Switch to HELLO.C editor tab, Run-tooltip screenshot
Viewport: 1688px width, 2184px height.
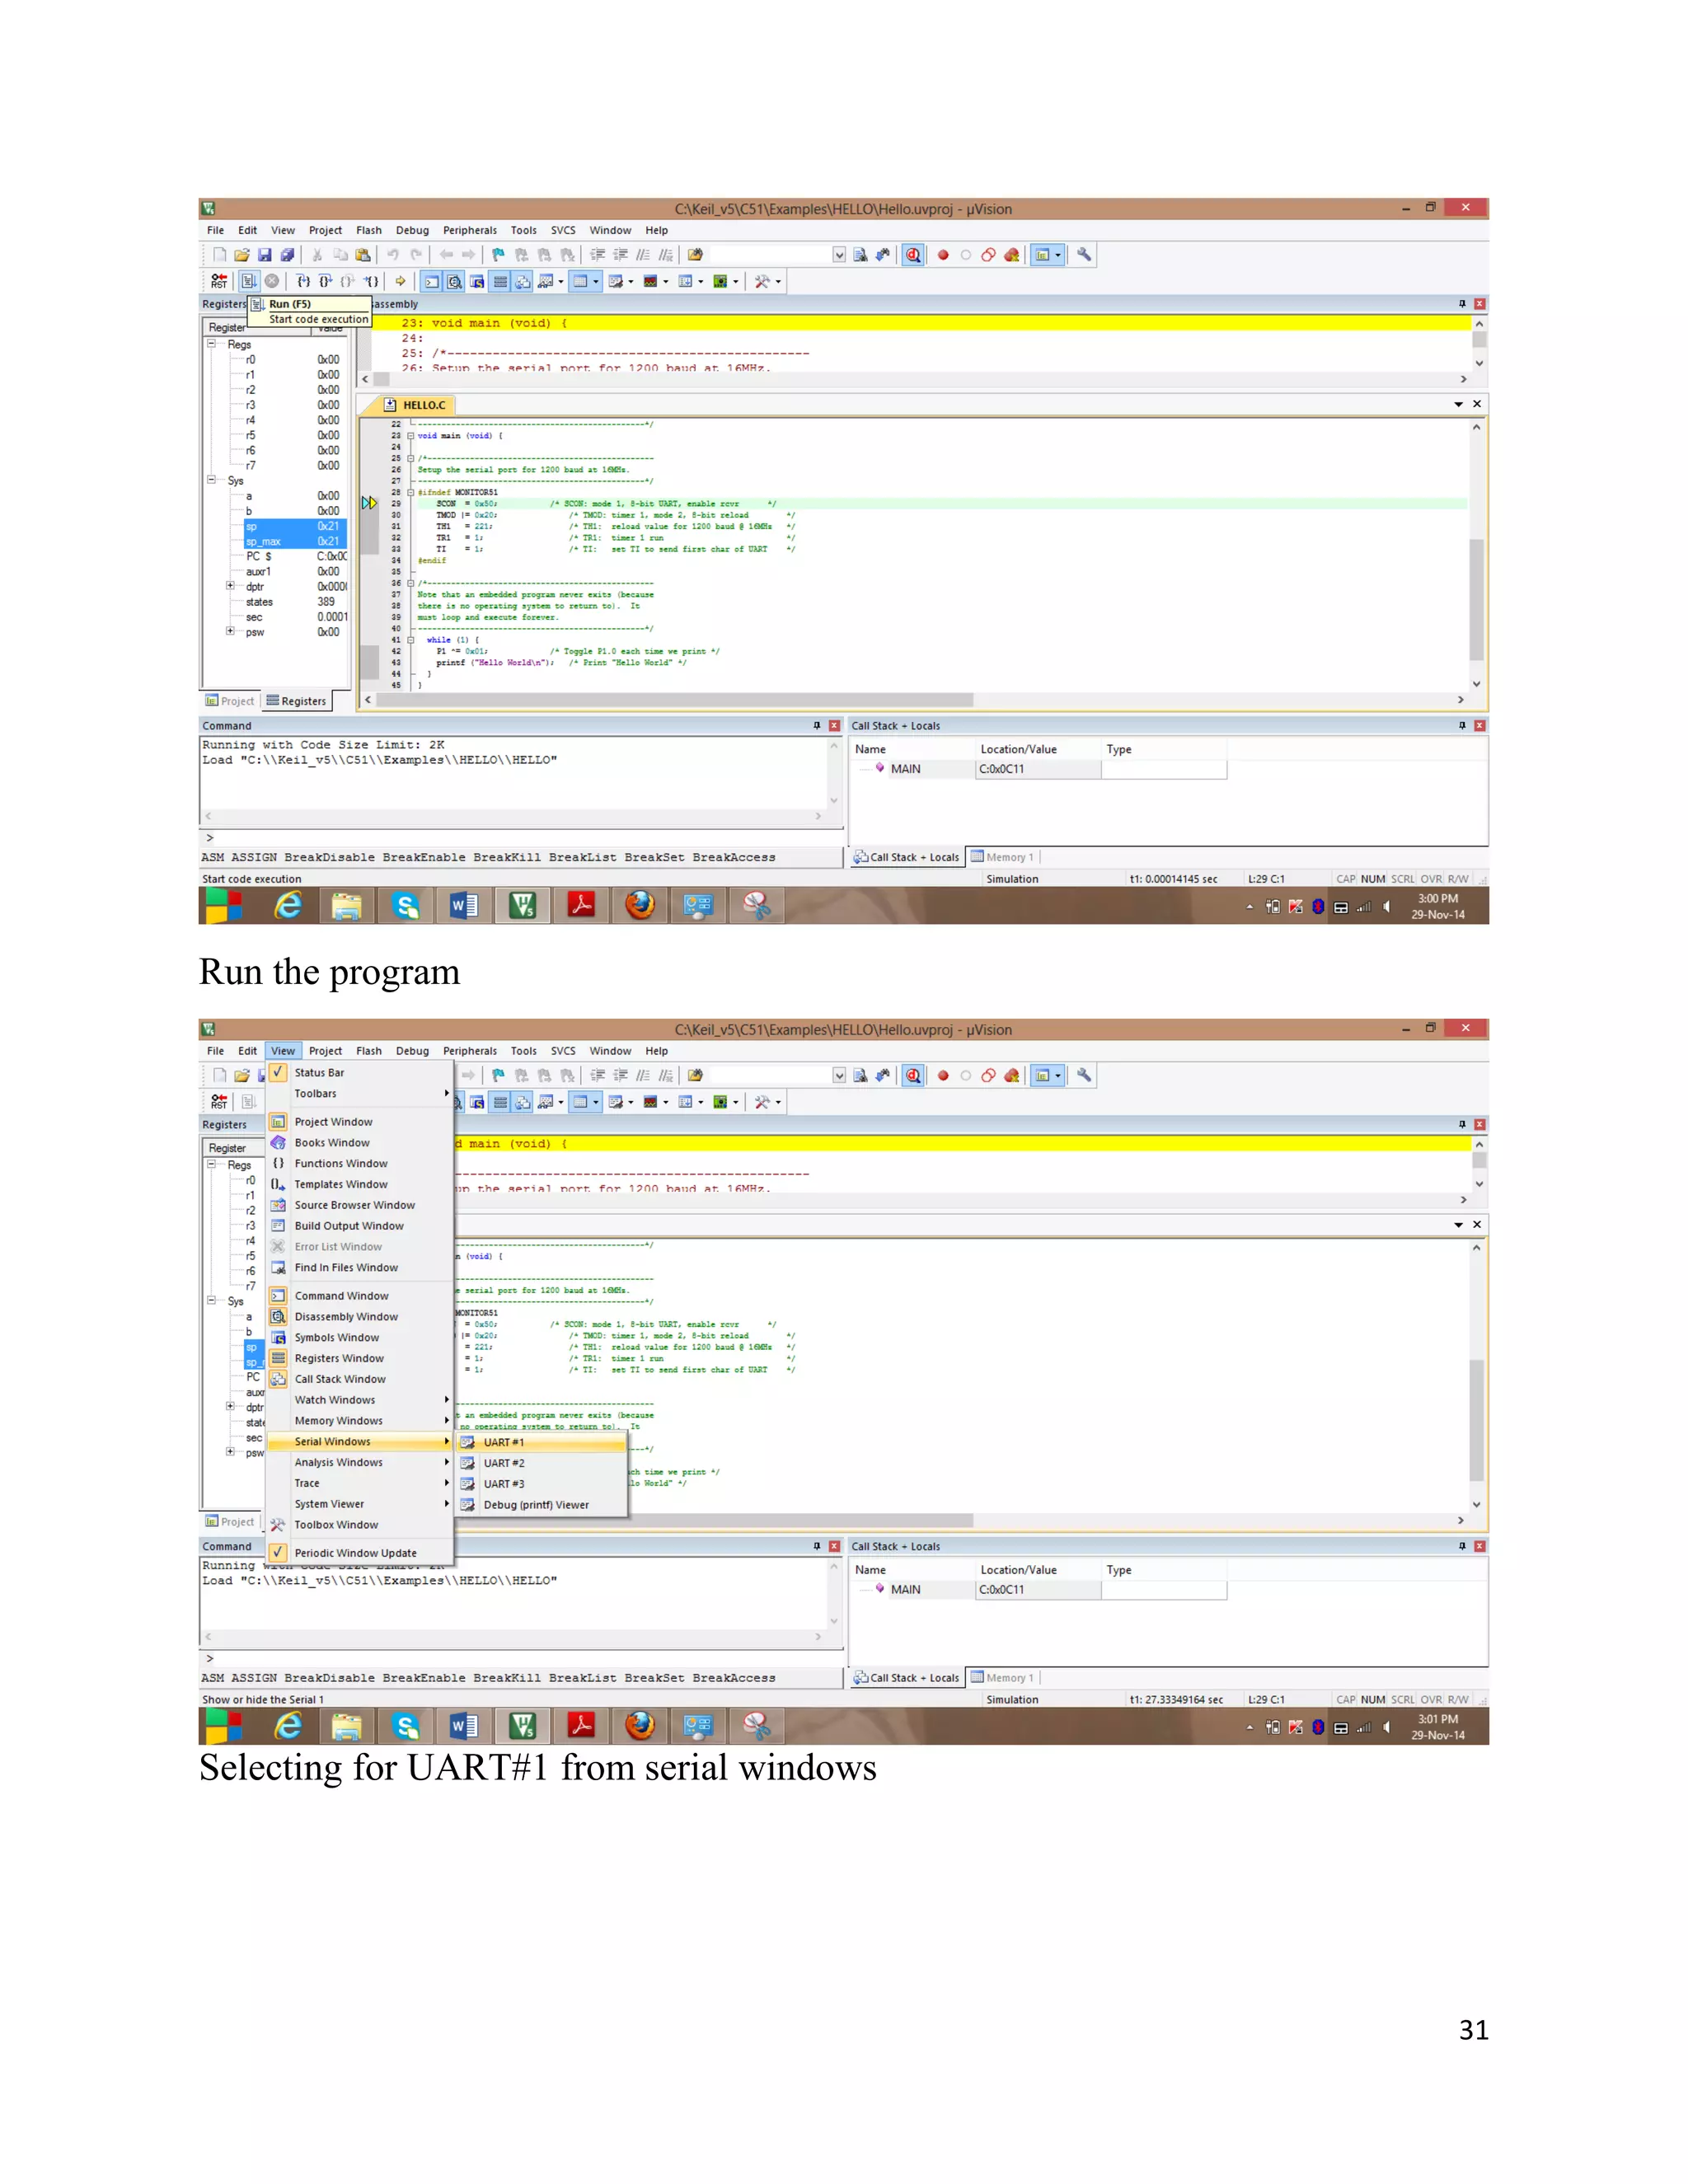417,405
